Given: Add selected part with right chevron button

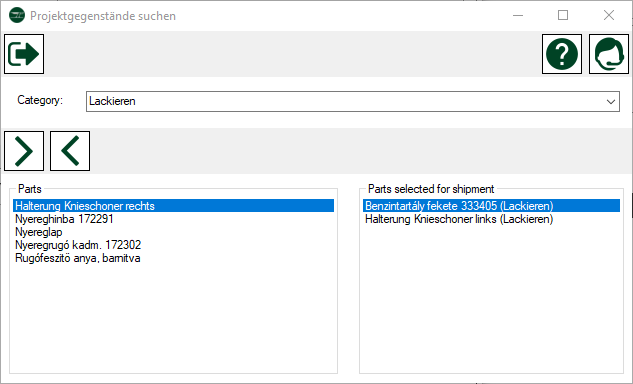Looking at the screenshot, I should [x=24, y=151].
